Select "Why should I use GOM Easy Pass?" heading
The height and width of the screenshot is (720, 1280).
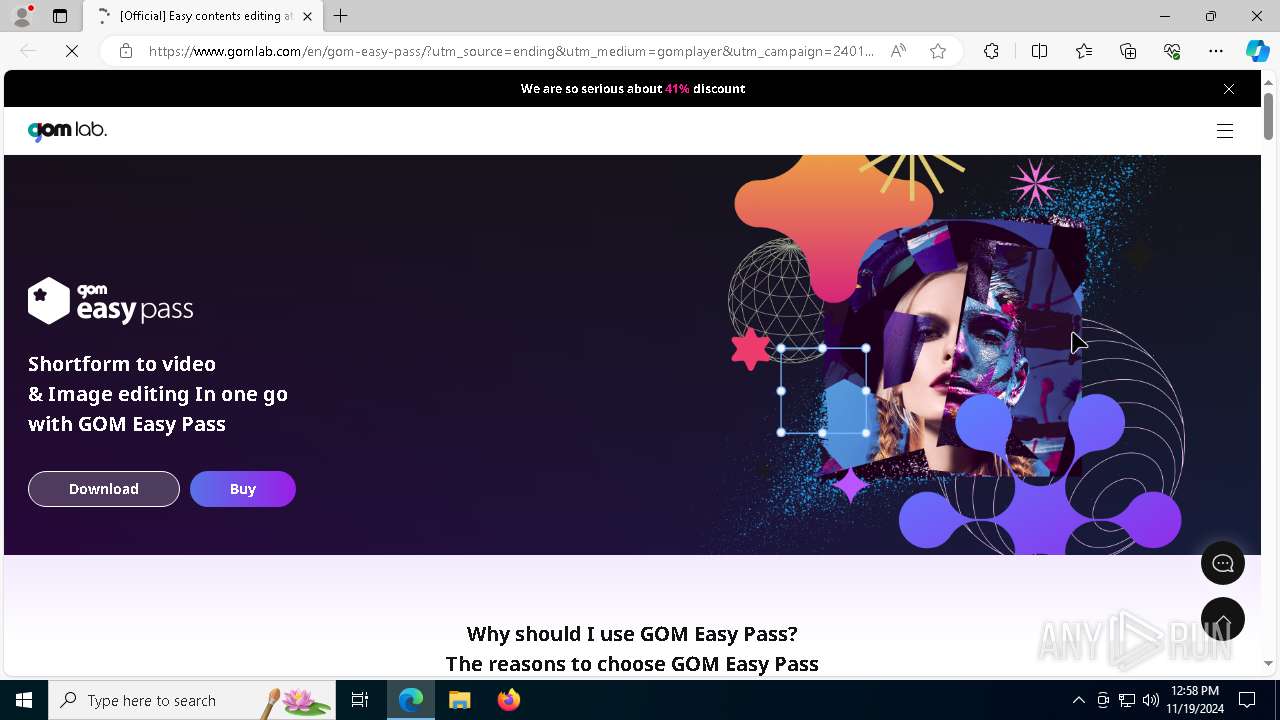(632, 633)
